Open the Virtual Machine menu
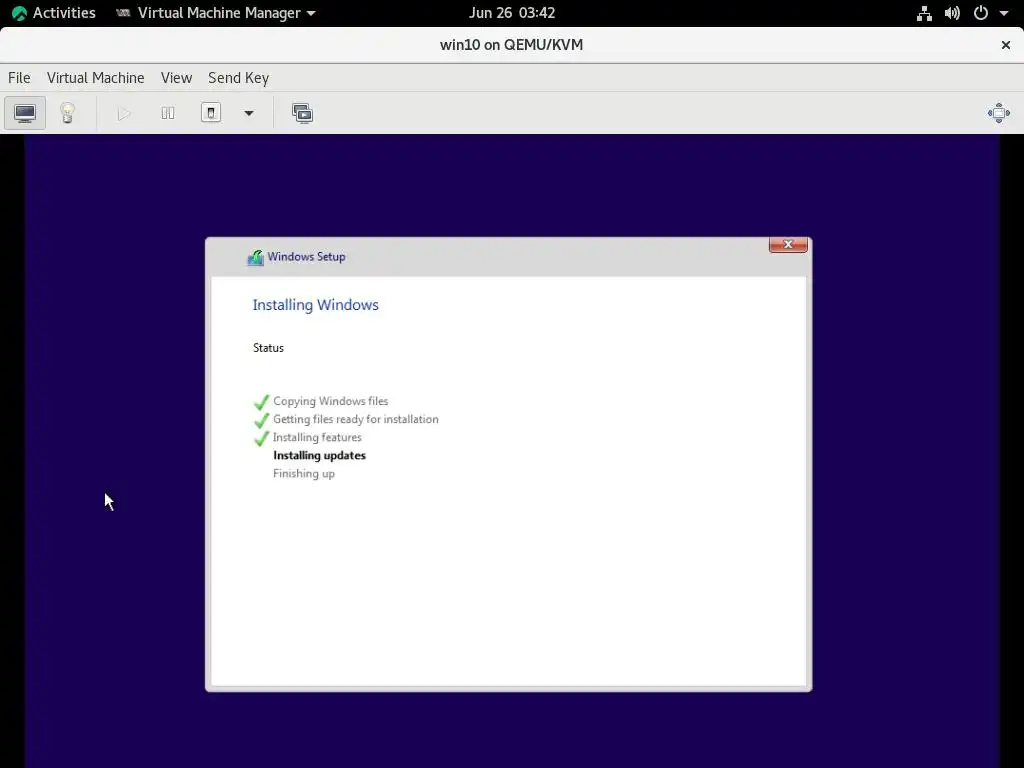 pos(95,78)
